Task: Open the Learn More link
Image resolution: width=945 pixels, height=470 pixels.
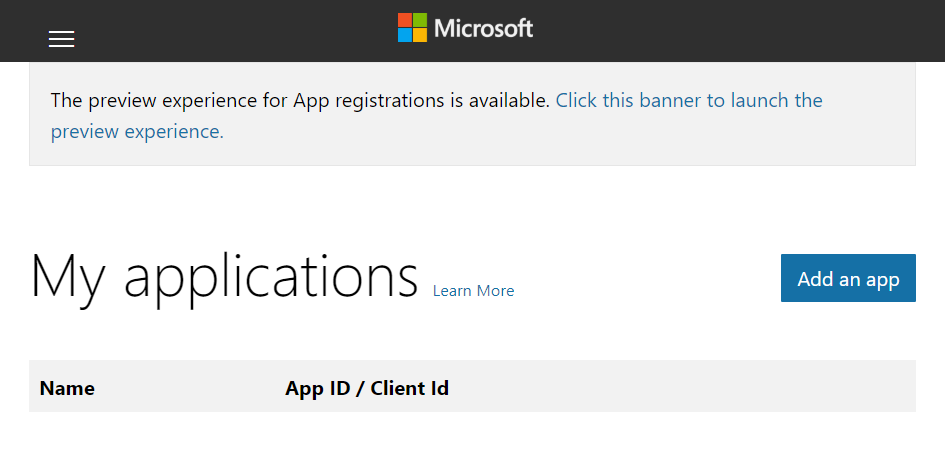Action: (x=473, y=291)
